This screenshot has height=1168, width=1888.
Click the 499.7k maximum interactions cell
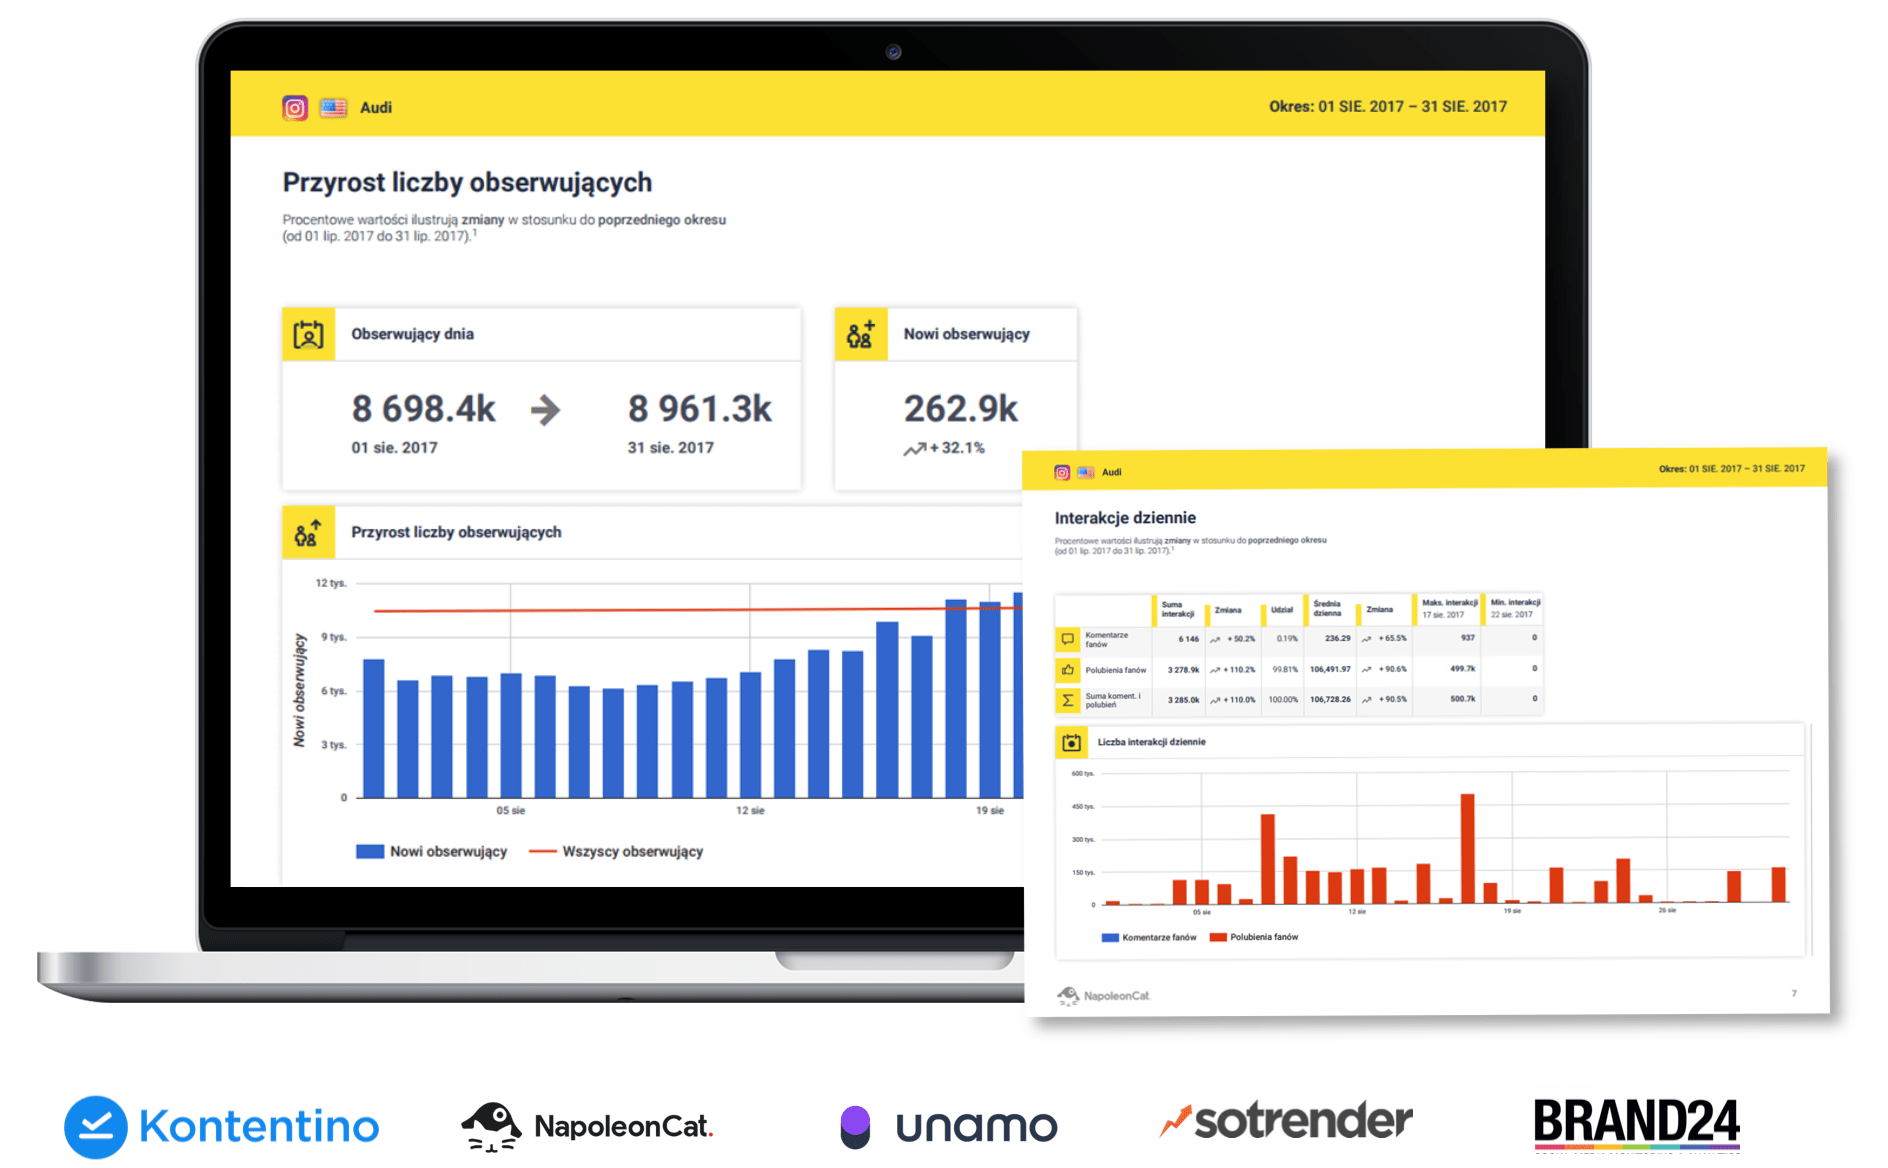click(1463, 669)
